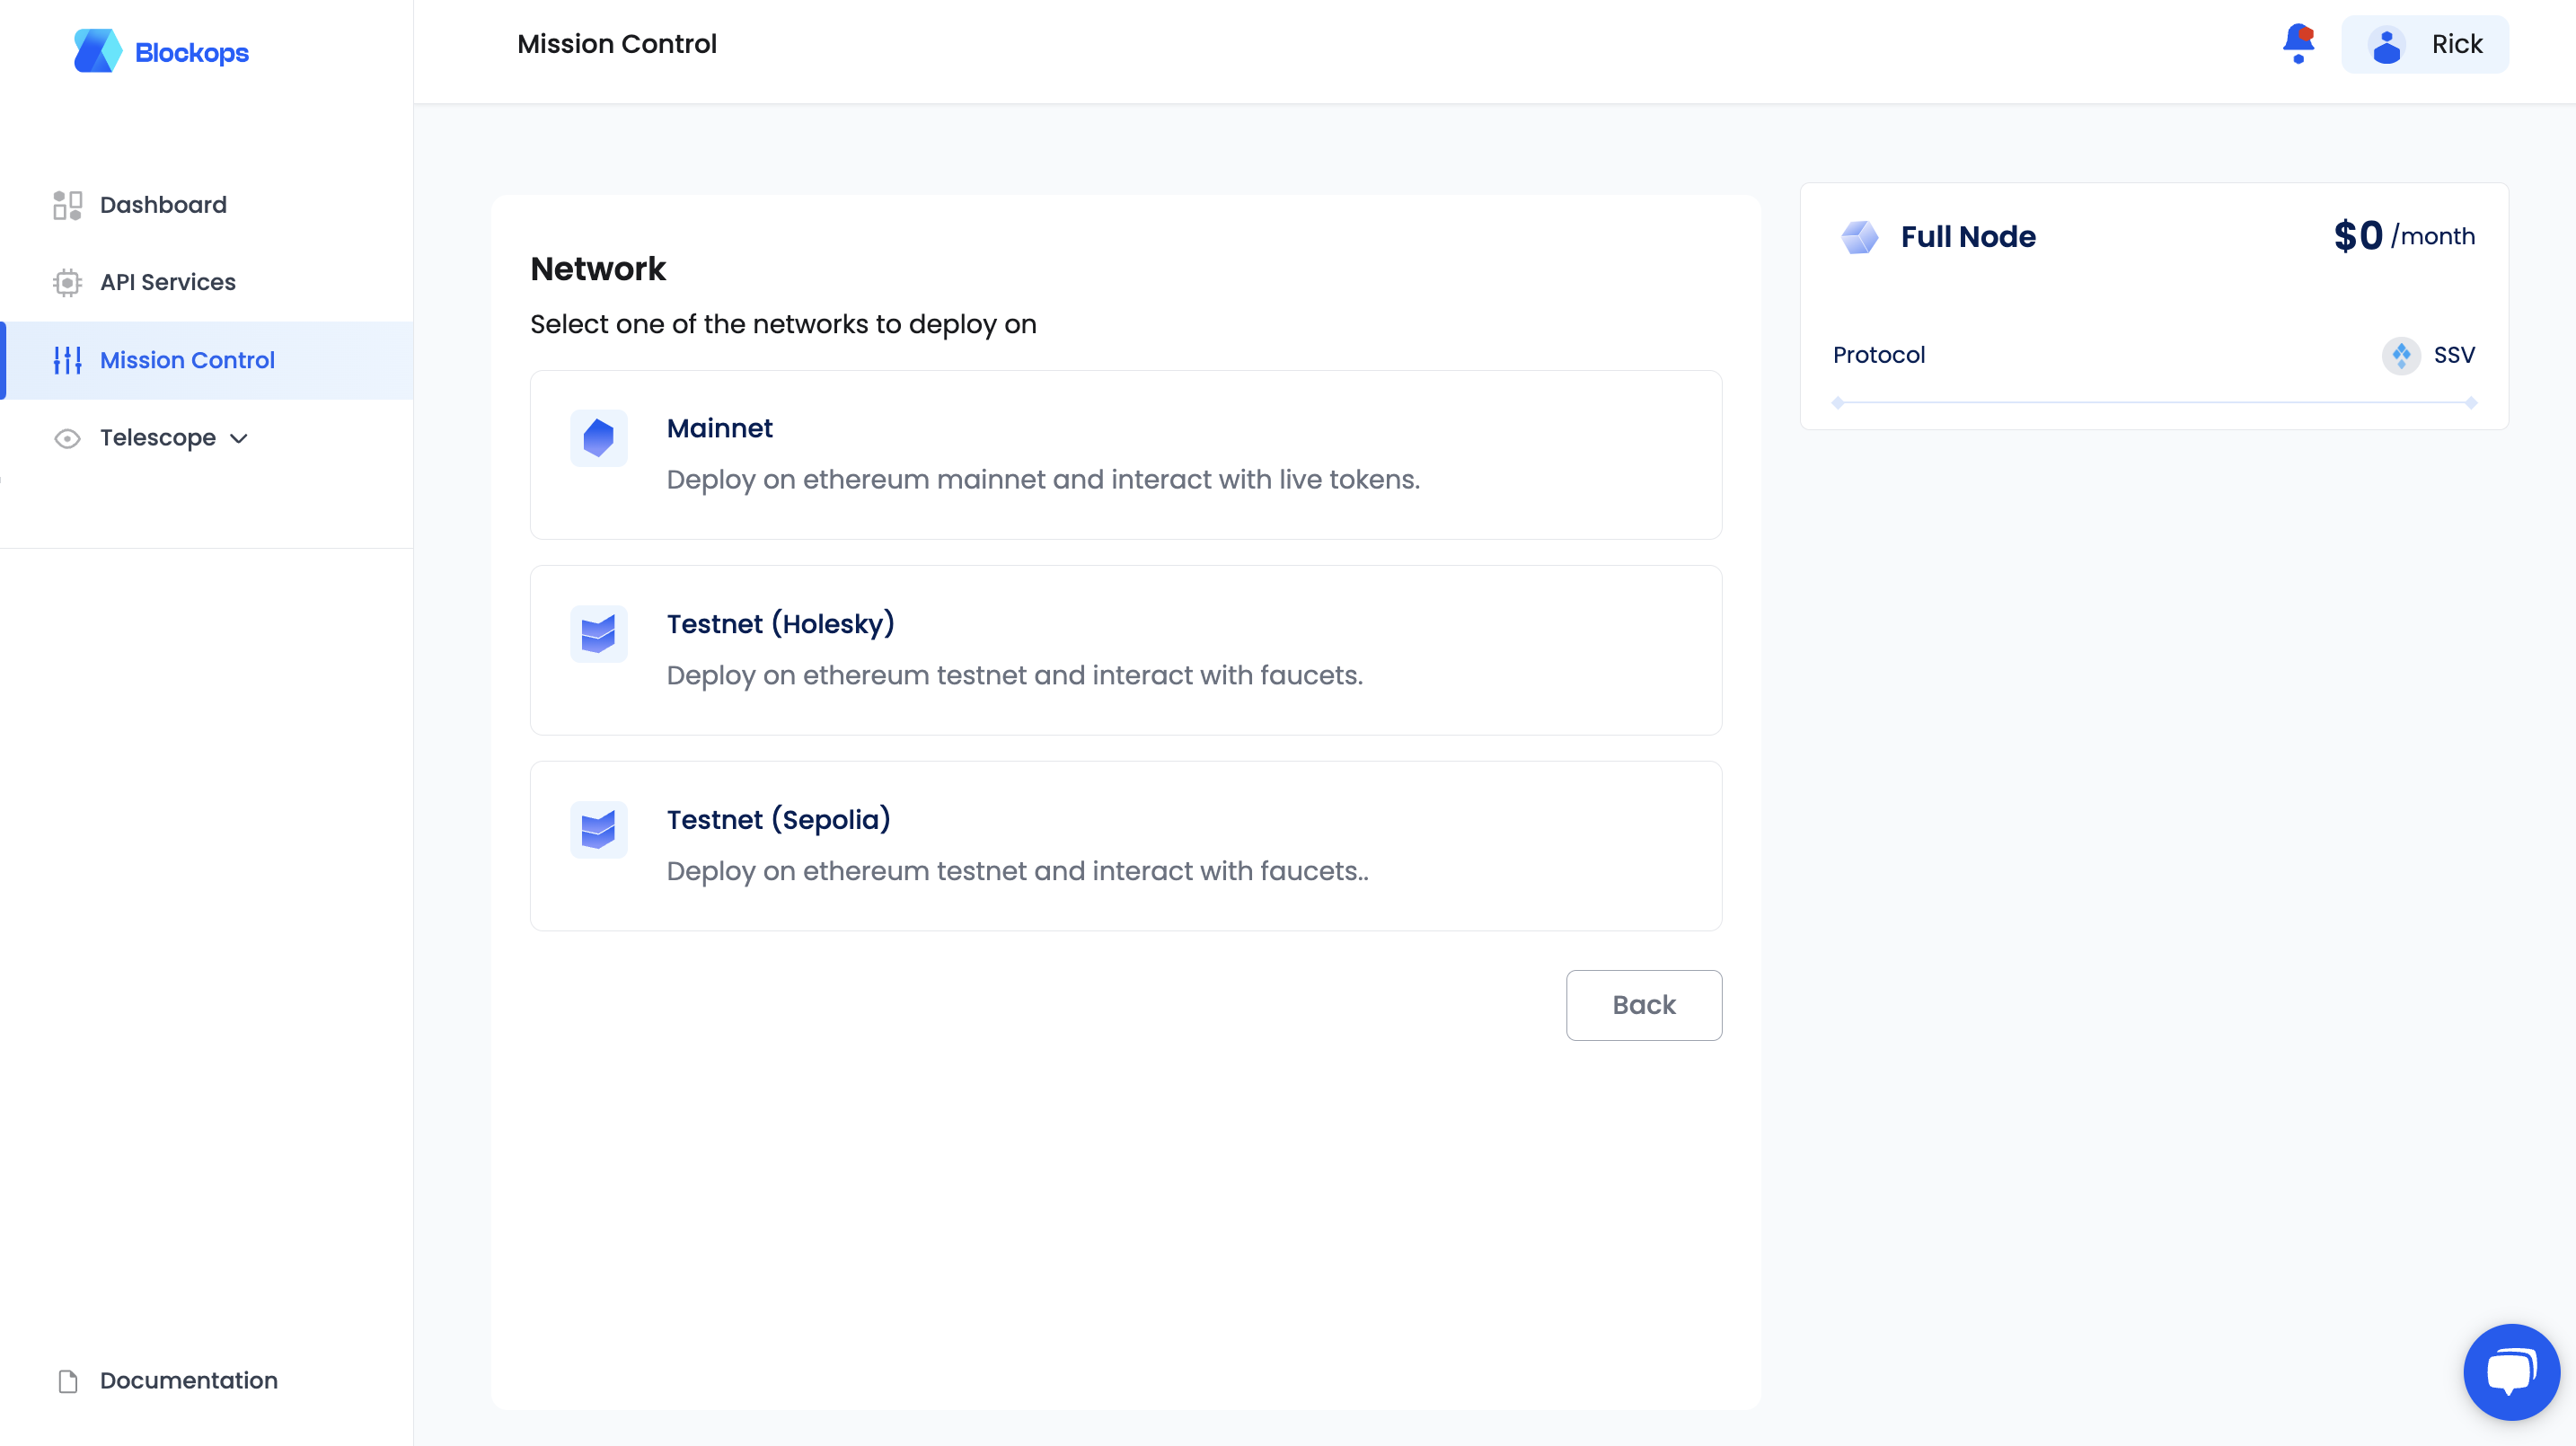Click the Full Node label
Image resolution: width=2576 pixels, height=1446 pixels.
pos(1968,237)
